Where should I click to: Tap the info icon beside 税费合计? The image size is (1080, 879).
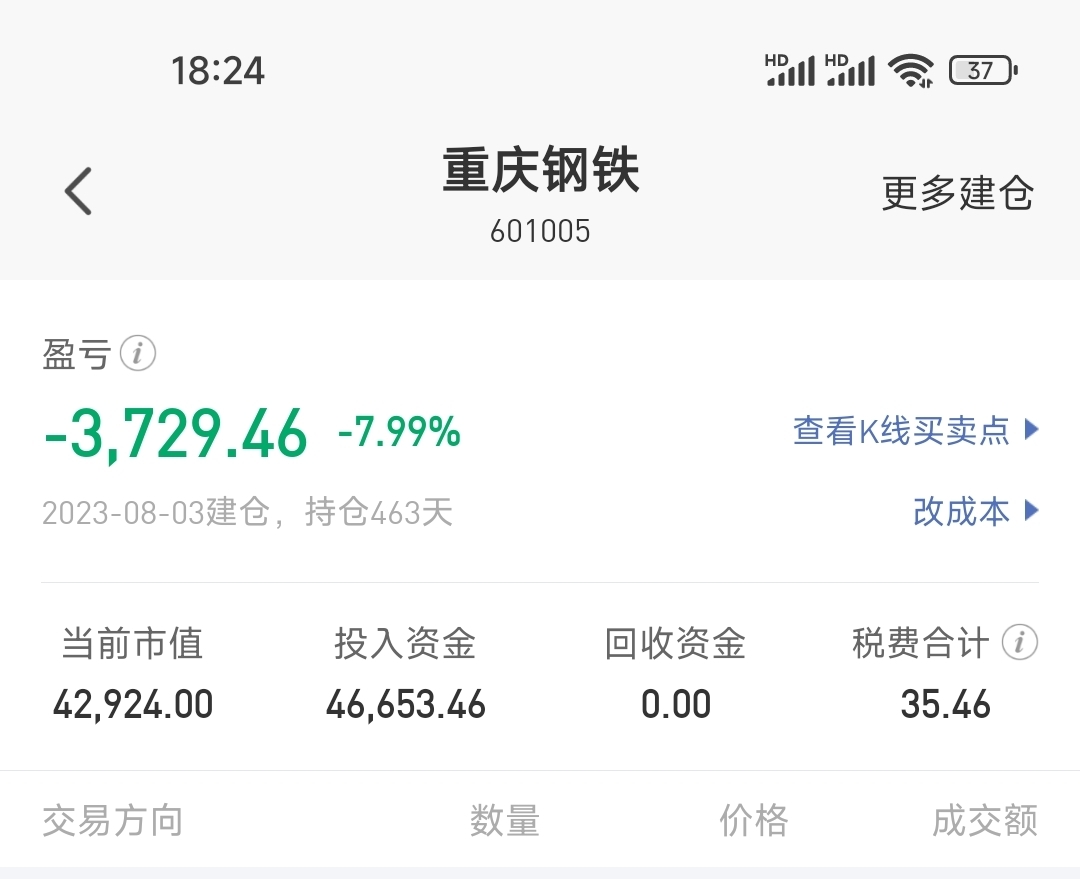pyautogui.click(x=1019, y=642)
